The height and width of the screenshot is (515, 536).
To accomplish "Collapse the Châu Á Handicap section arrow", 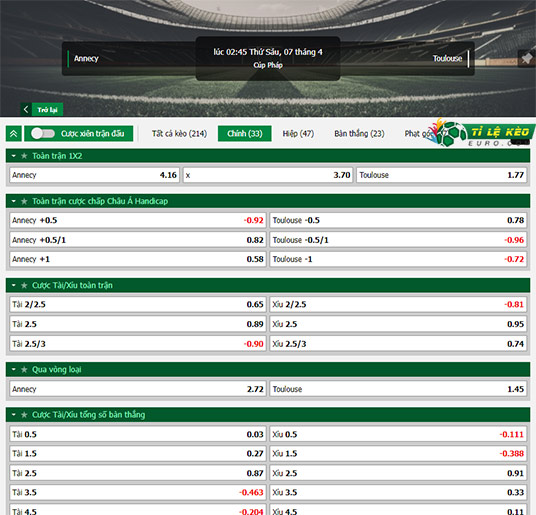I will click(x=14, y=201).
